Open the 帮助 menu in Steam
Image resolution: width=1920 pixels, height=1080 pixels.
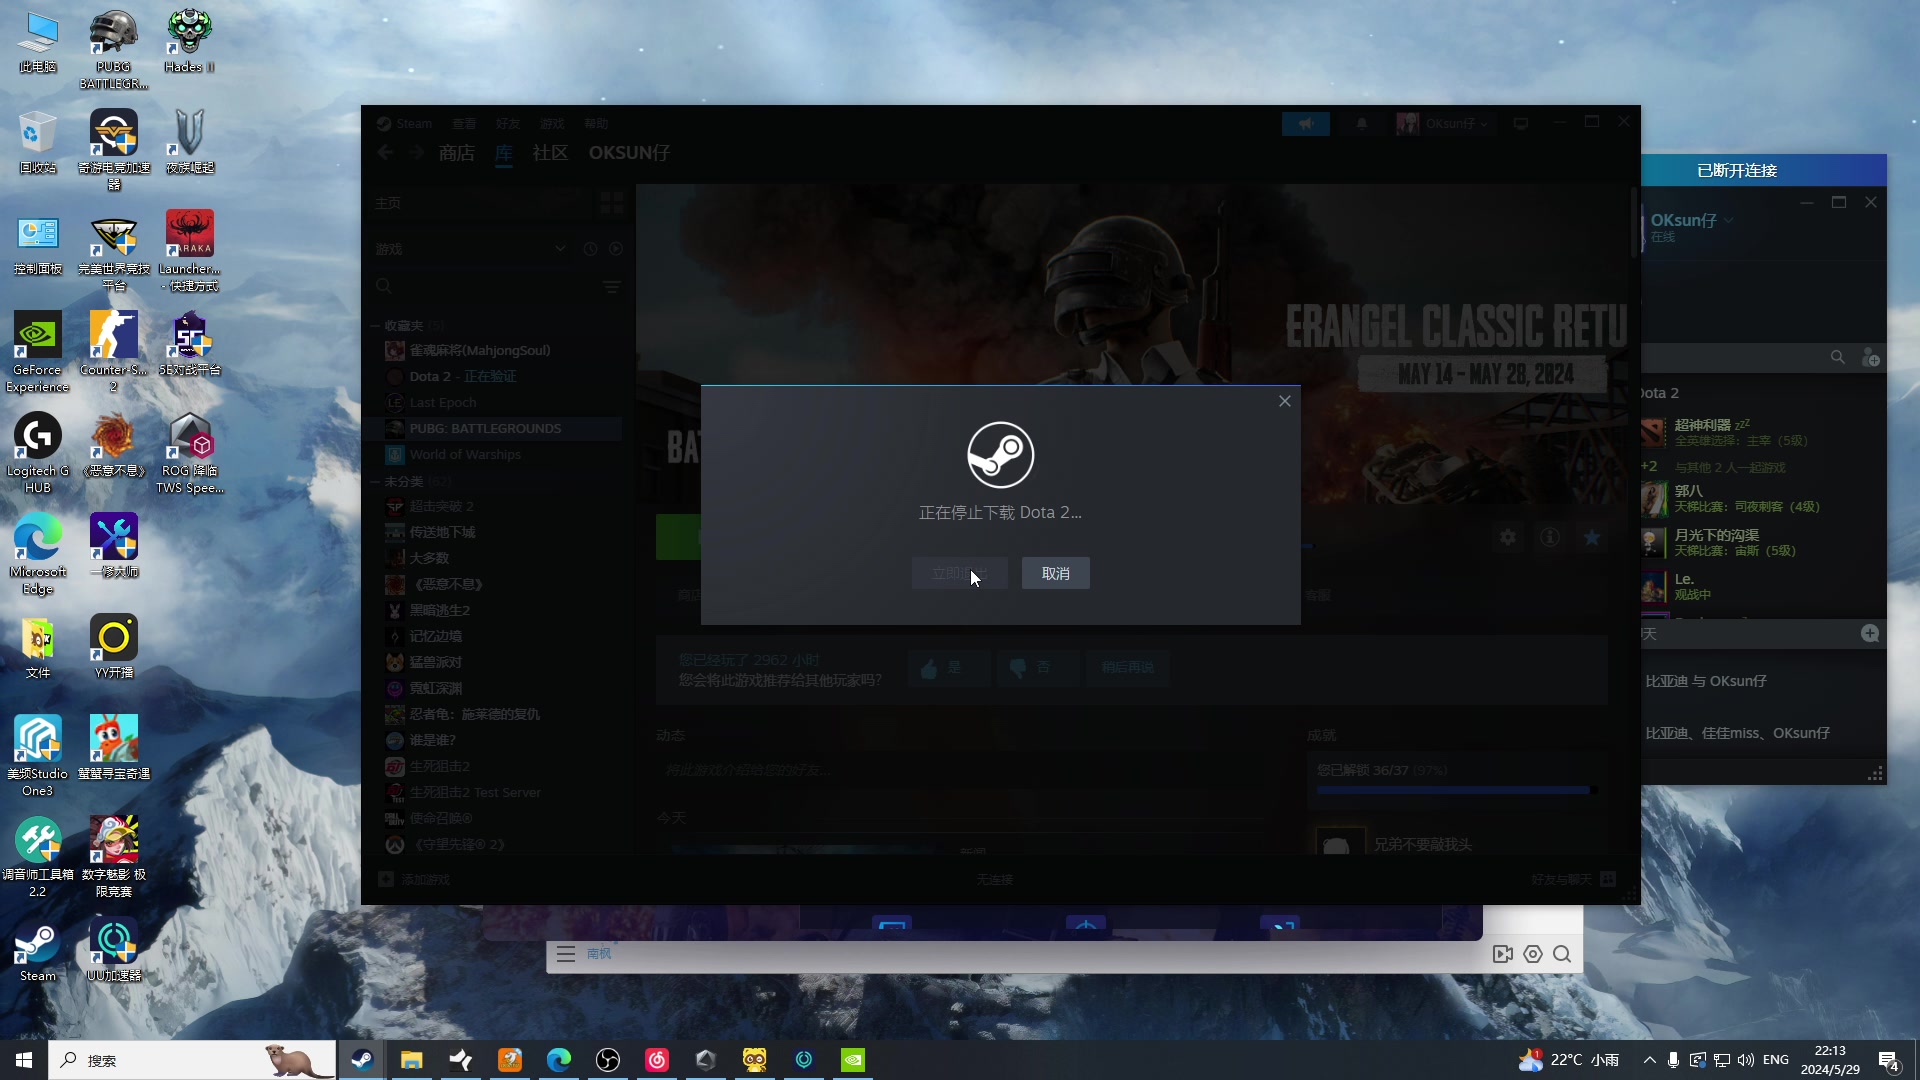[596, 124]
